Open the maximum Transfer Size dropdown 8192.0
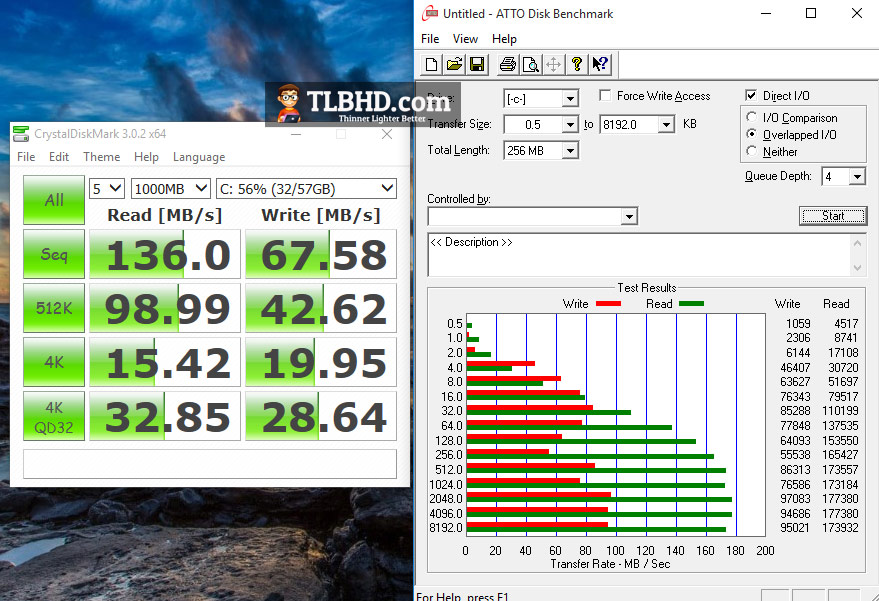The height and width of the screenshot is (601, 879). (666, 124)
